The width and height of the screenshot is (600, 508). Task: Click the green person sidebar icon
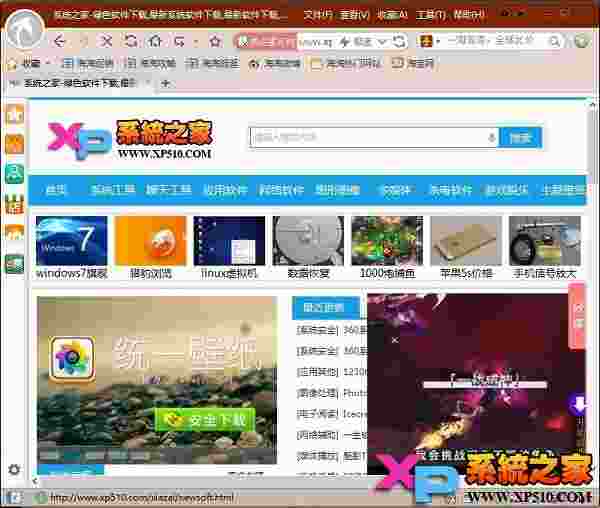click(15, 174)
